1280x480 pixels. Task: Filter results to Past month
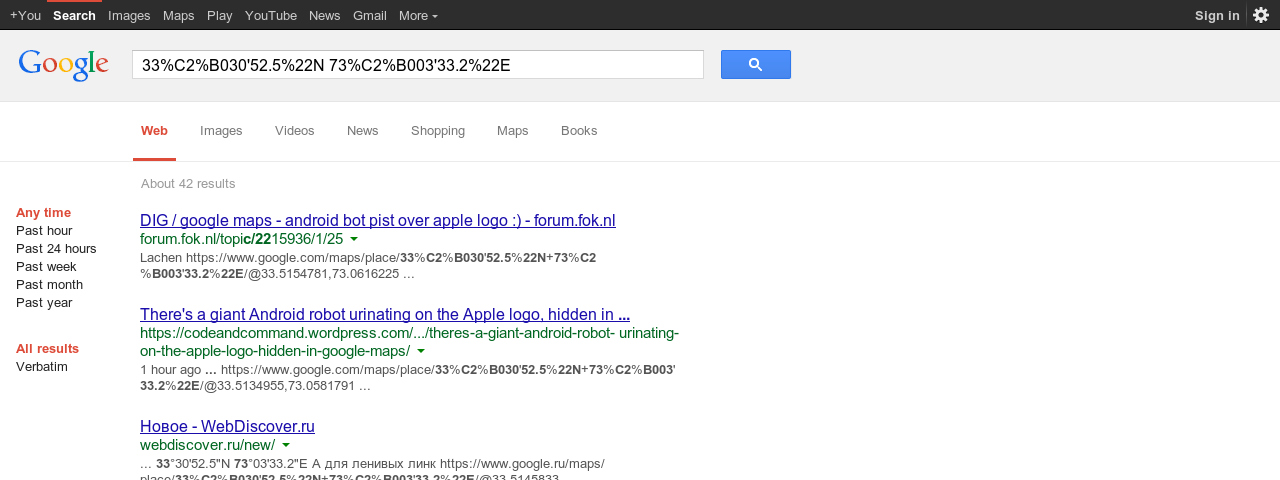click(49, 285)
